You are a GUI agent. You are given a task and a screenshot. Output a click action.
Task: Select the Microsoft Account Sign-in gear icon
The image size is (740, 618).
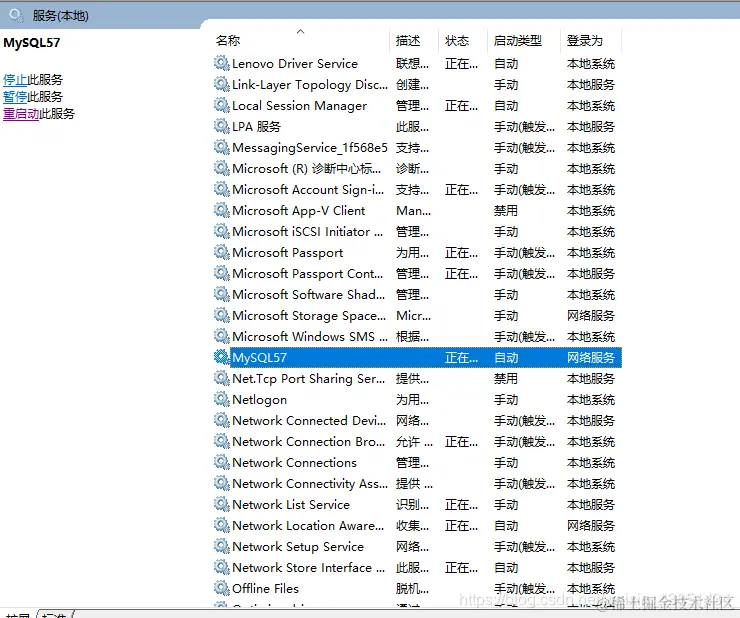221,189
